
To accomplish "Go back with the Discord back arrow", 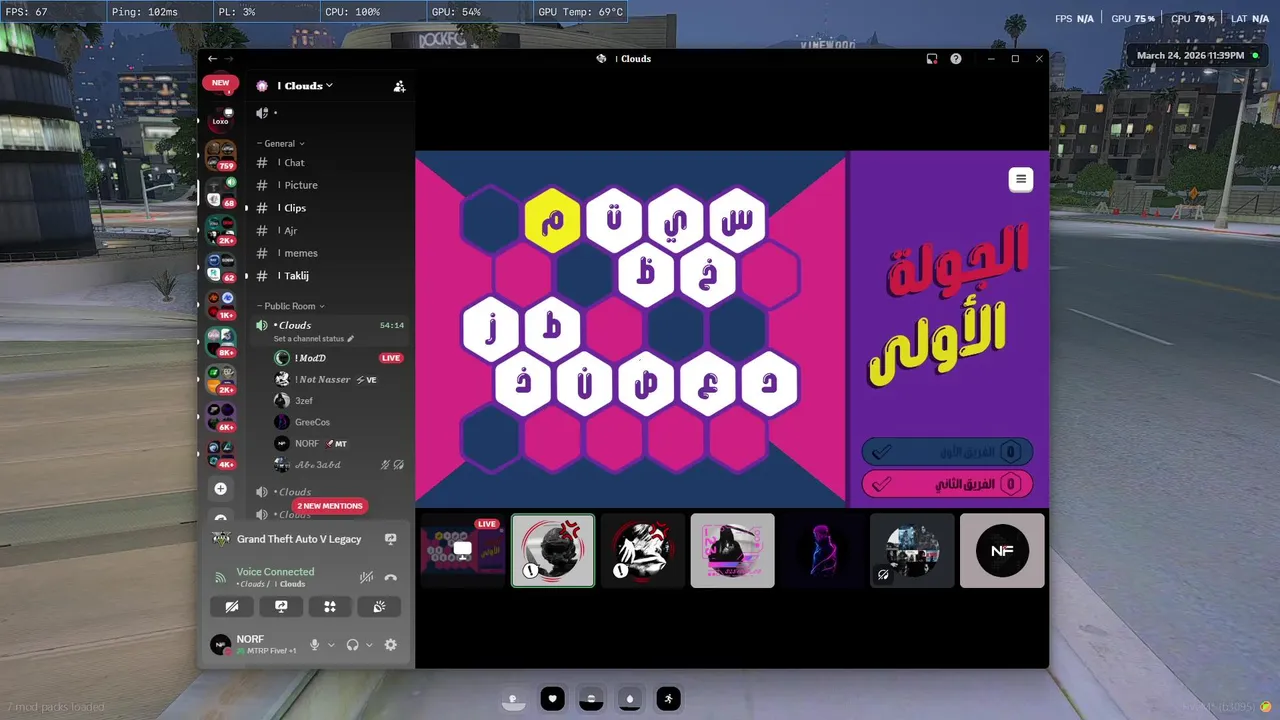I will [212, 59].
